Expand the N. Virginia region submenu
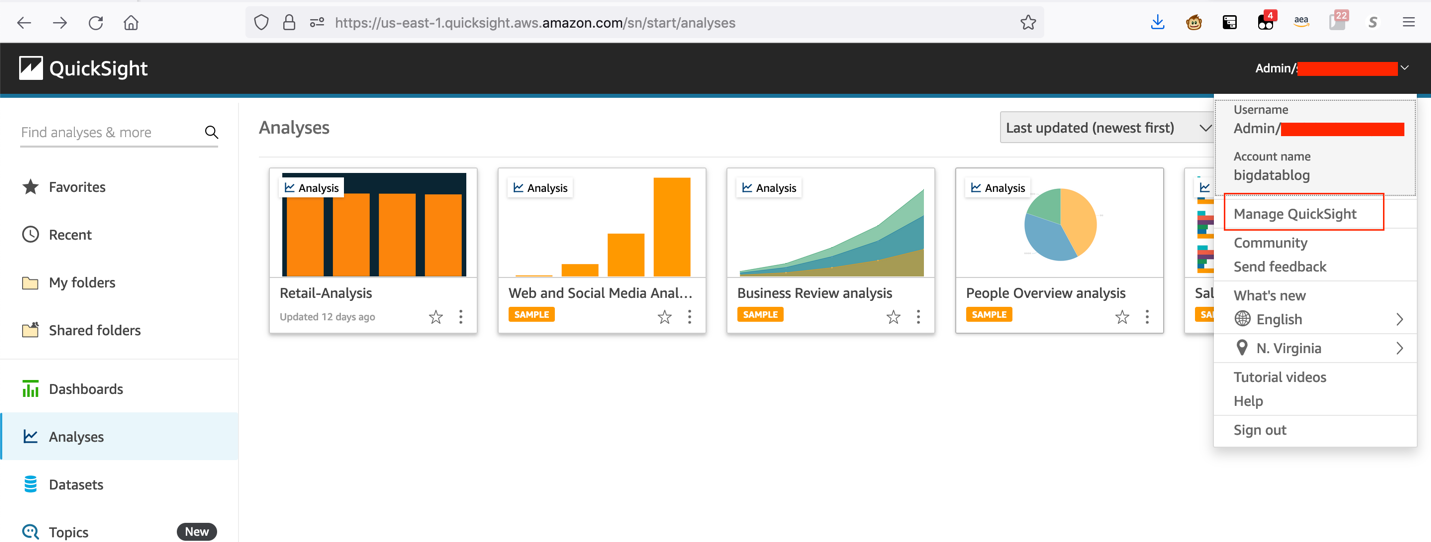The height and width of the screenshot is (542, 1431). coord(1399,348)
